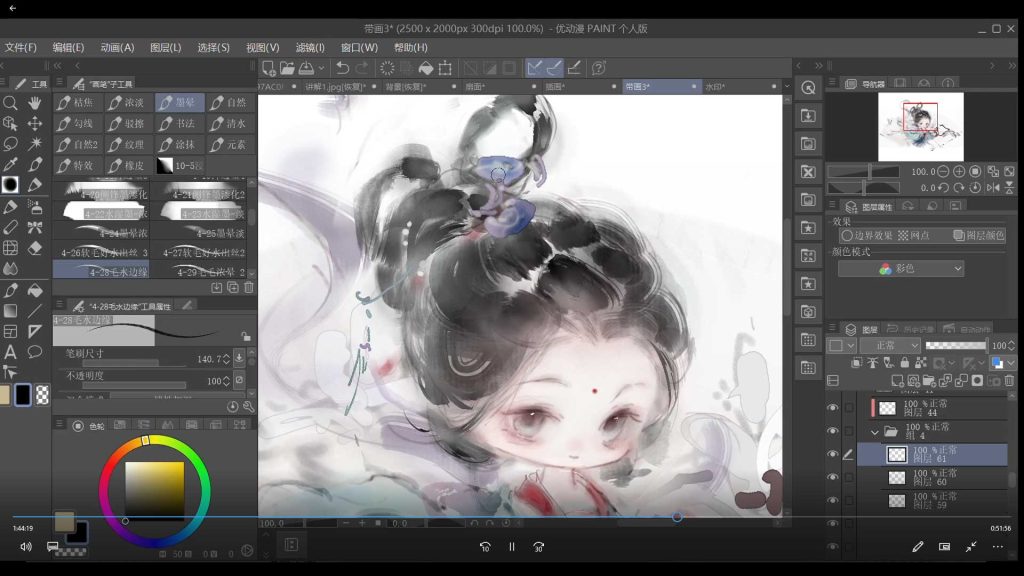Viewport: 1024px width, 576px height.
Task: Click the New canvas icon
Action: (268, 68)
